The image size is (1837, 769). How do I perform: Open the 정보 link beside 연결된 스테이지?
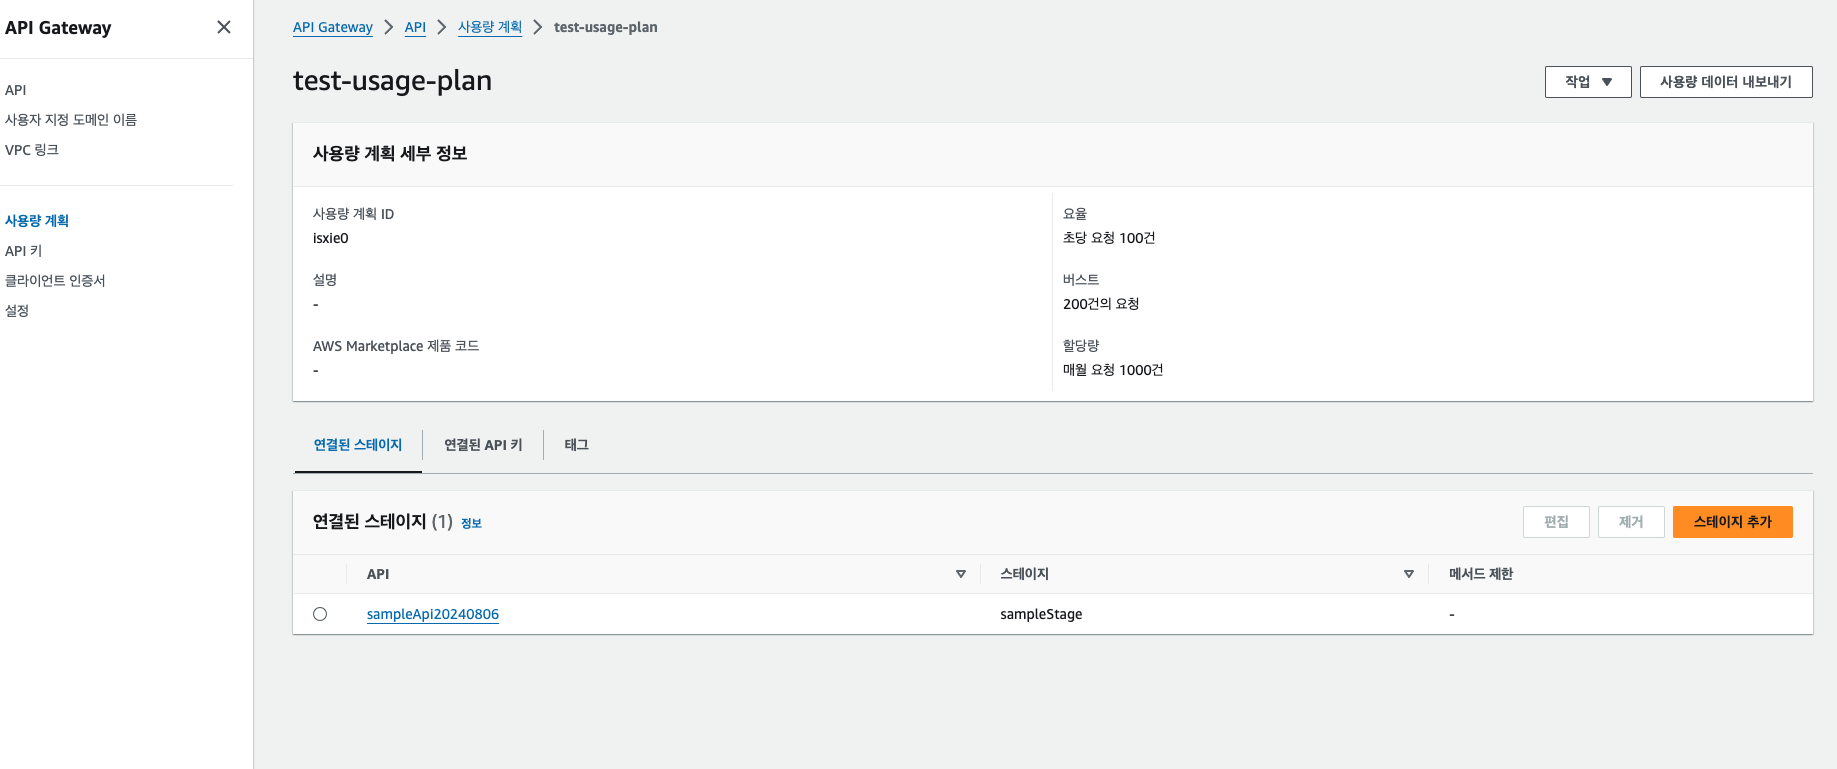point(471,523)
